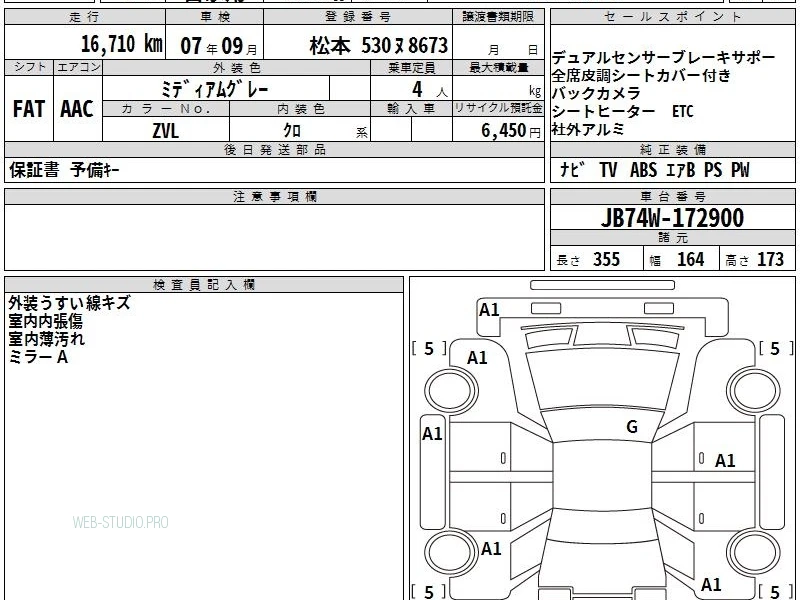Click the 注意事項欄 header

point(274,196)
